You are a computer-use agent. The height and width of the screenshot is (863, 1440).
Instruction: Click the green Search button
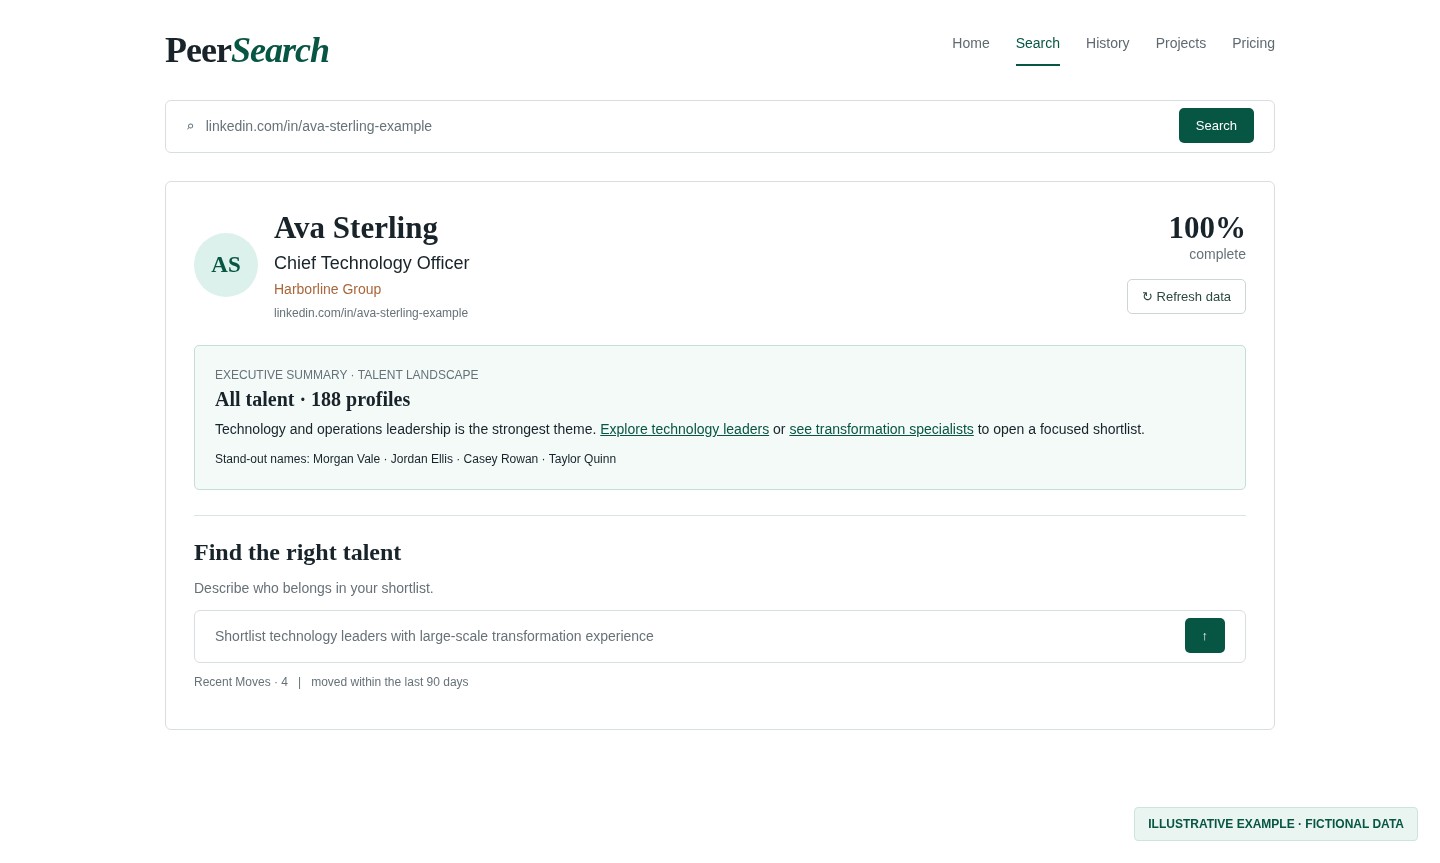click(1216, 126)
